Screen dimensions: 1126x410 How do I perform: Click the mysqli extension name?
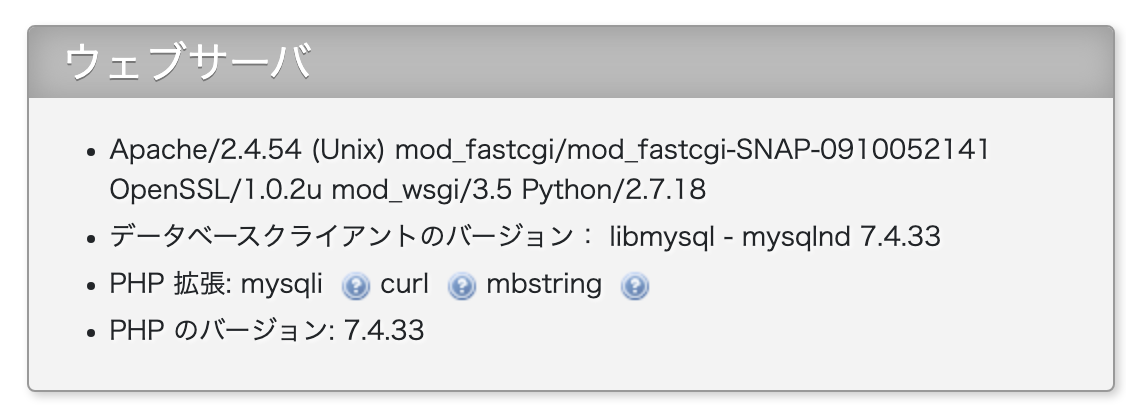(x=282, y=285)
